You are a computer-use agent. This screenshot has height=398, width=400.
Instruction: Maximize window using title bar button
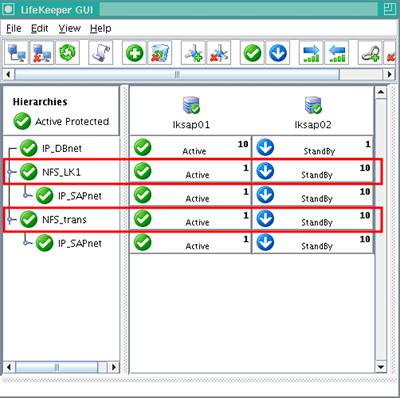point(389,9)
